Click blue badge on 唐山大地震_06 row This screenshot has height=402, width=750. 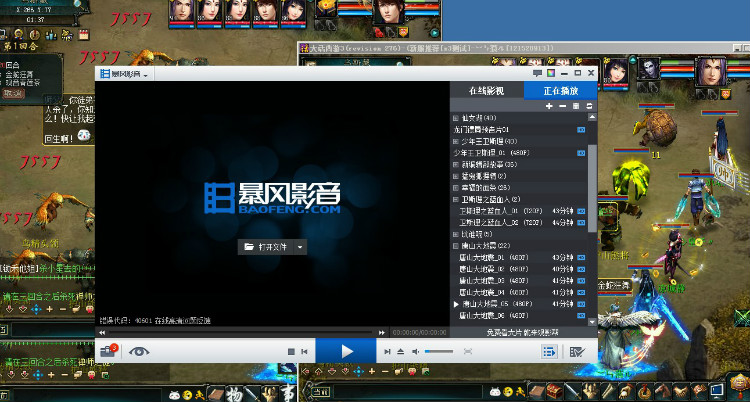(581, 315)
